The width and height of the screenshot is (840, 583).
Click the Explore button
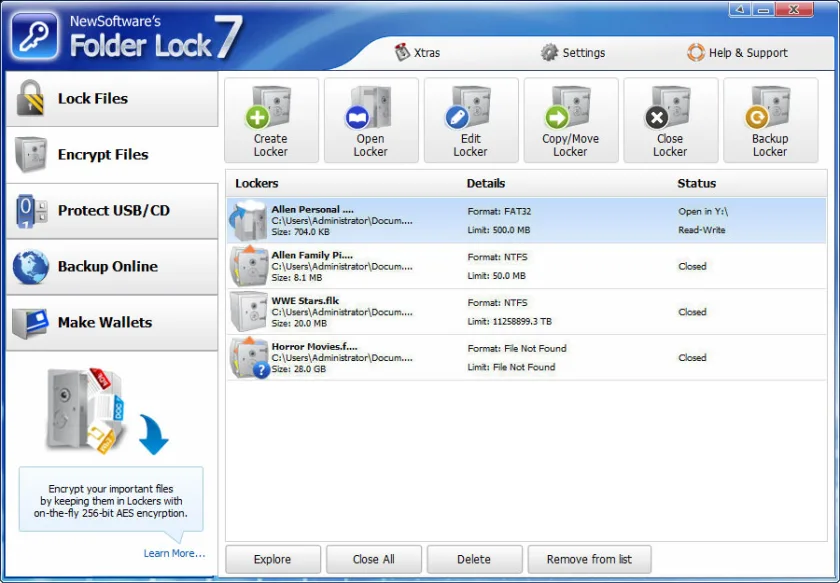tap(273, 559)
